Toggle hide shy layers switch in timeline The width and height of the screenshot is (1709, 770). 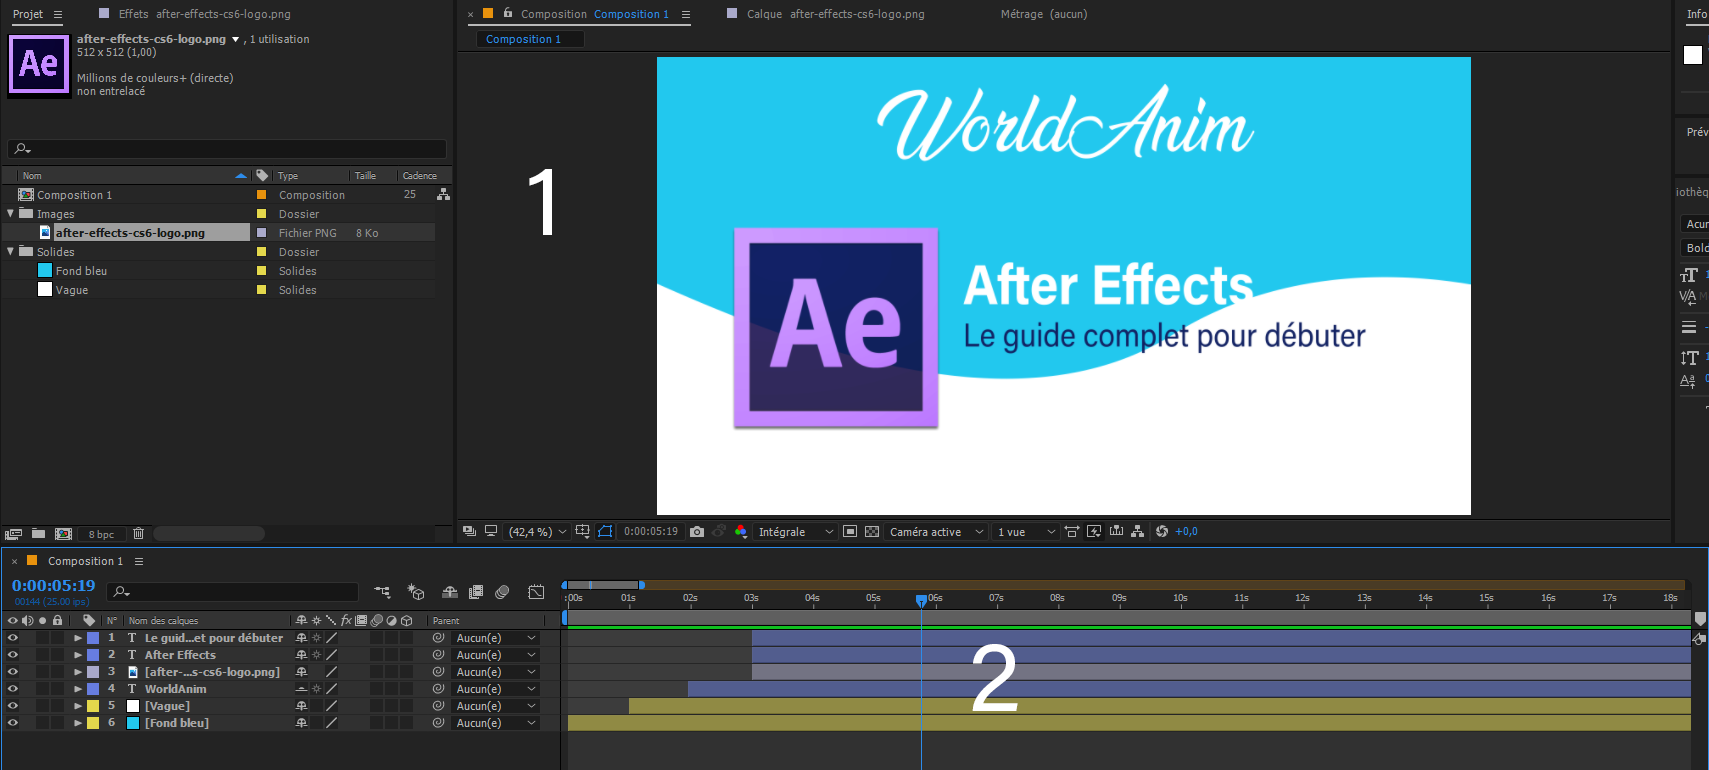tap(450, 592)
